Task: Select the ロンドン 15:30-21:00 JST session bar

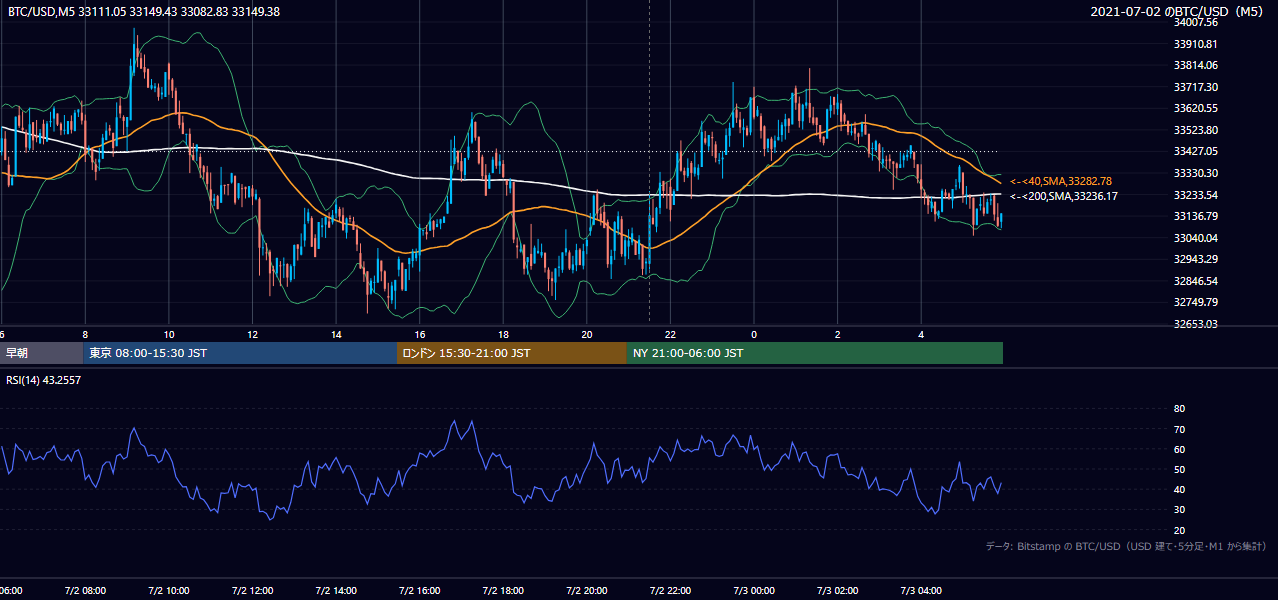Action: pos(512,353)
